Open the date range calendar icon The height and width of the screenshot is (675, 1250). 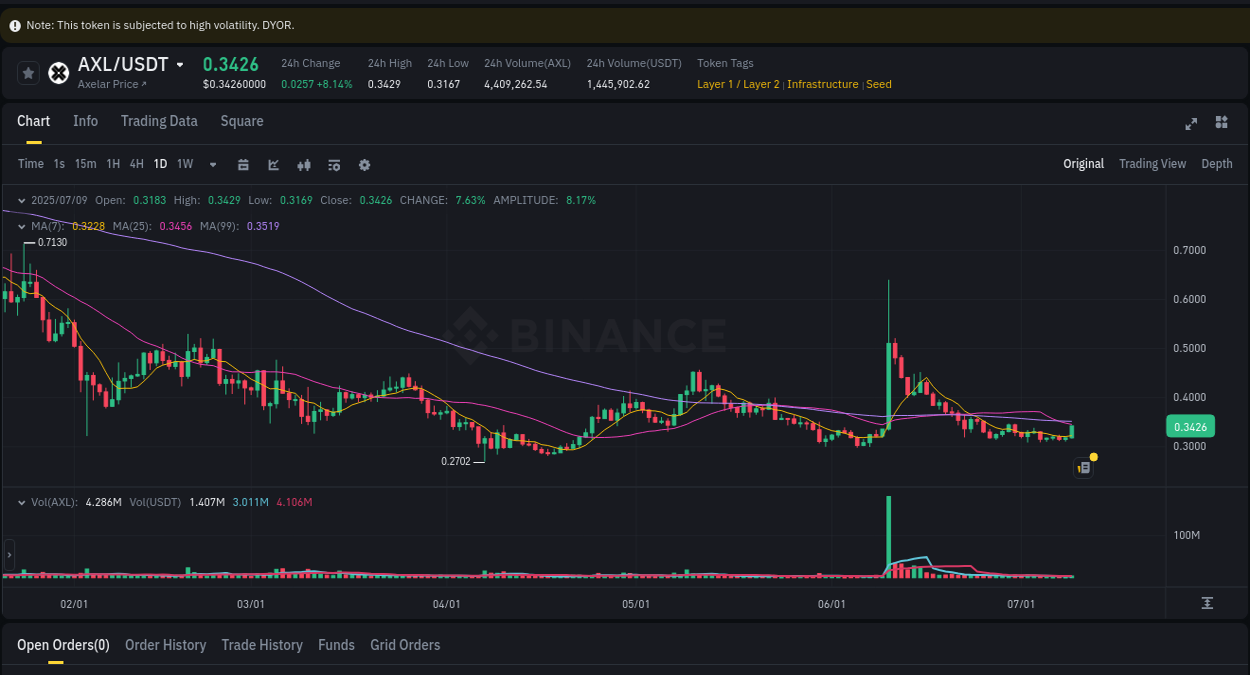click(243, 164)
